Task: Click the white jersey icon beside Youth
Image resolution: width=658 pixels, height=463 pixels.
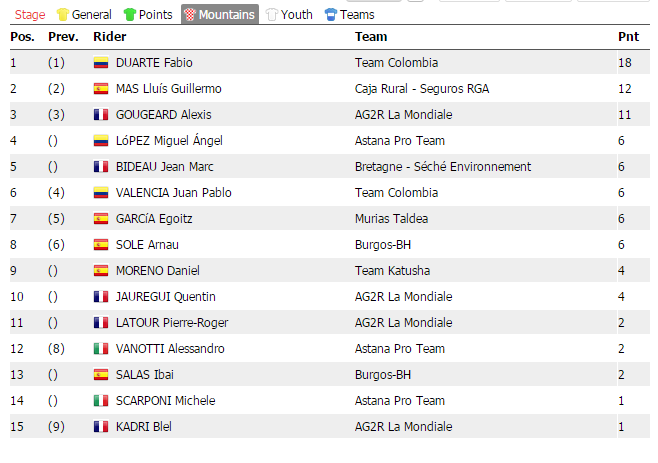Action: (x=272, y=15)
